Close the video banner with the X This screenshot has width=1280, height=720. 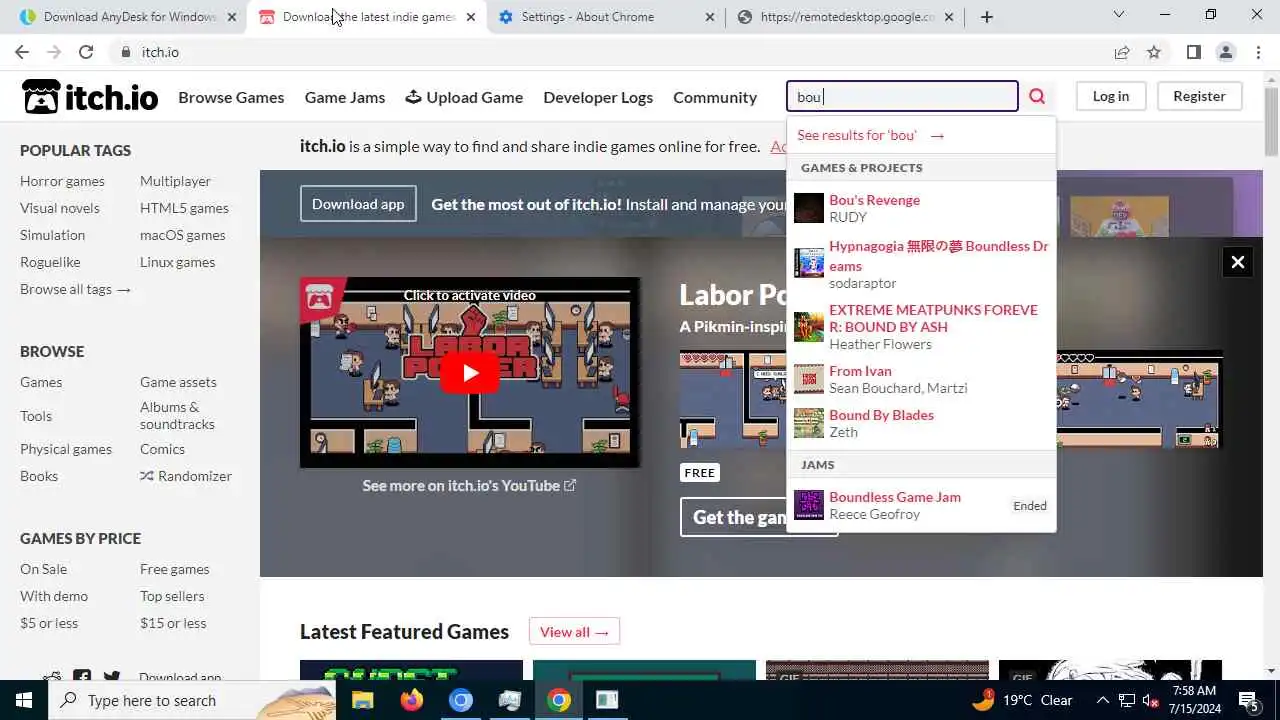point(1237,262)
